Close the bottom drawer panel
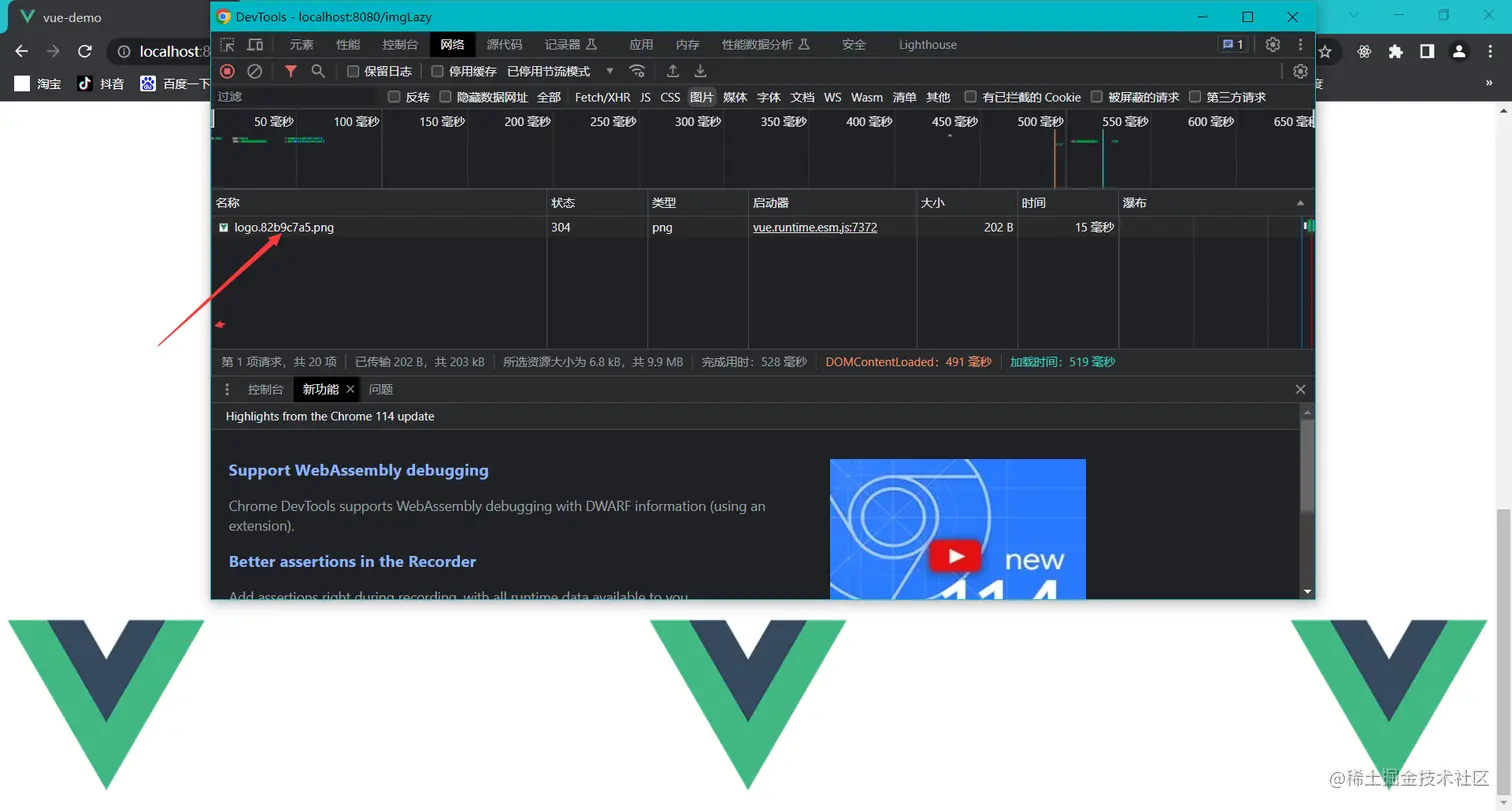Viewport: 1512px width, 811px height. [x=1300, y=389]
